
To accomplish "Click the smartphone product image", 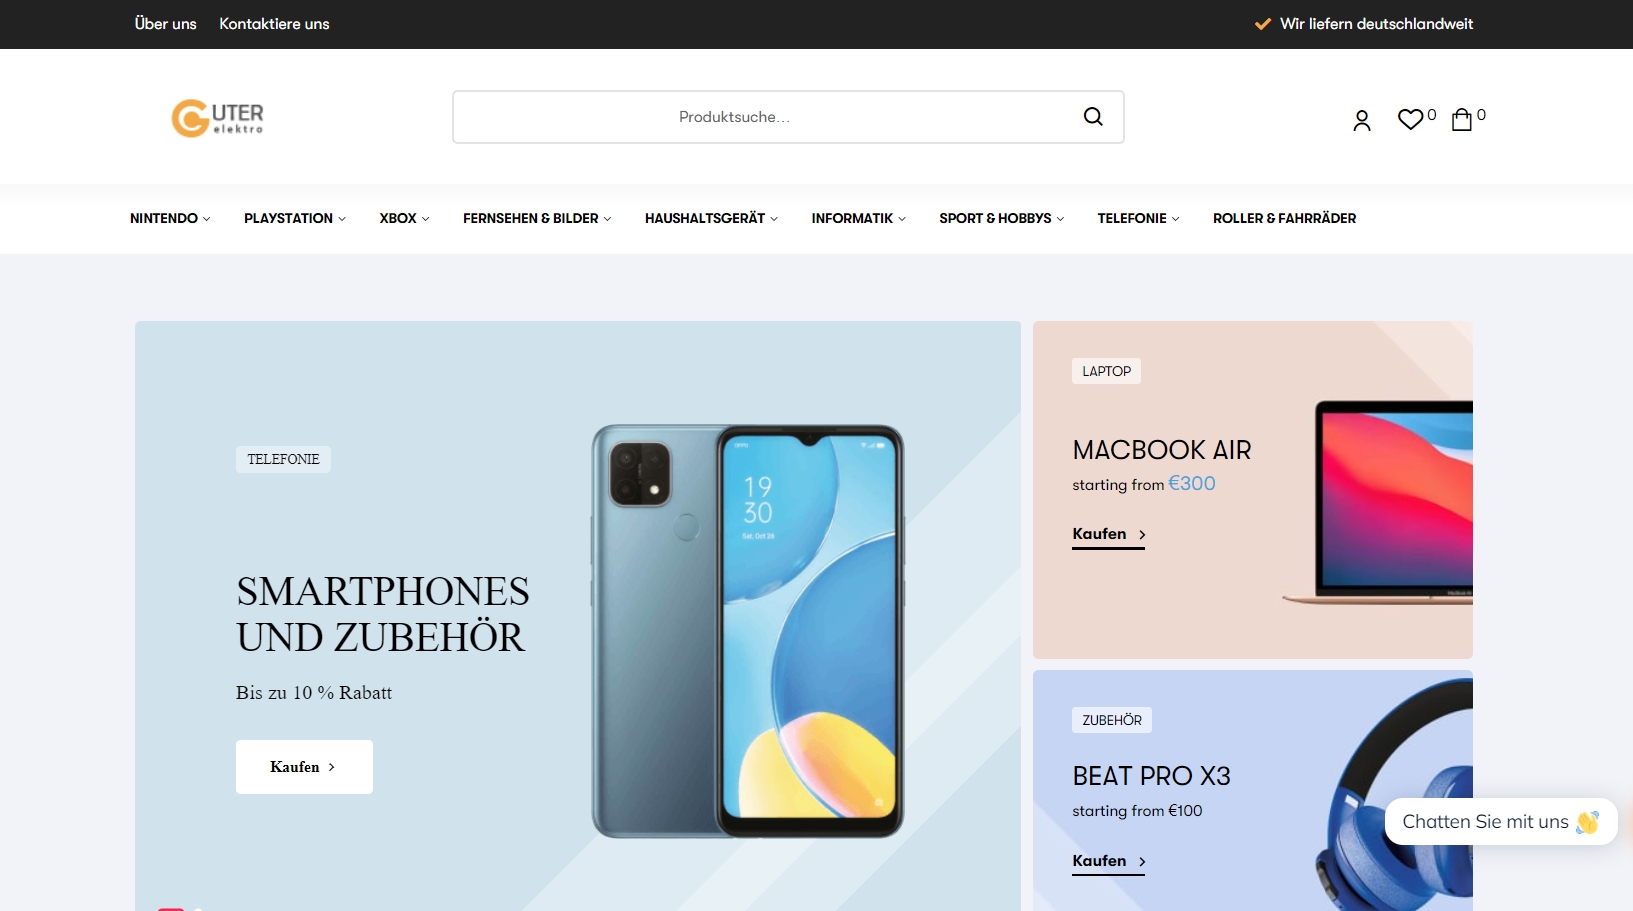I will click(x=747, y=631).
